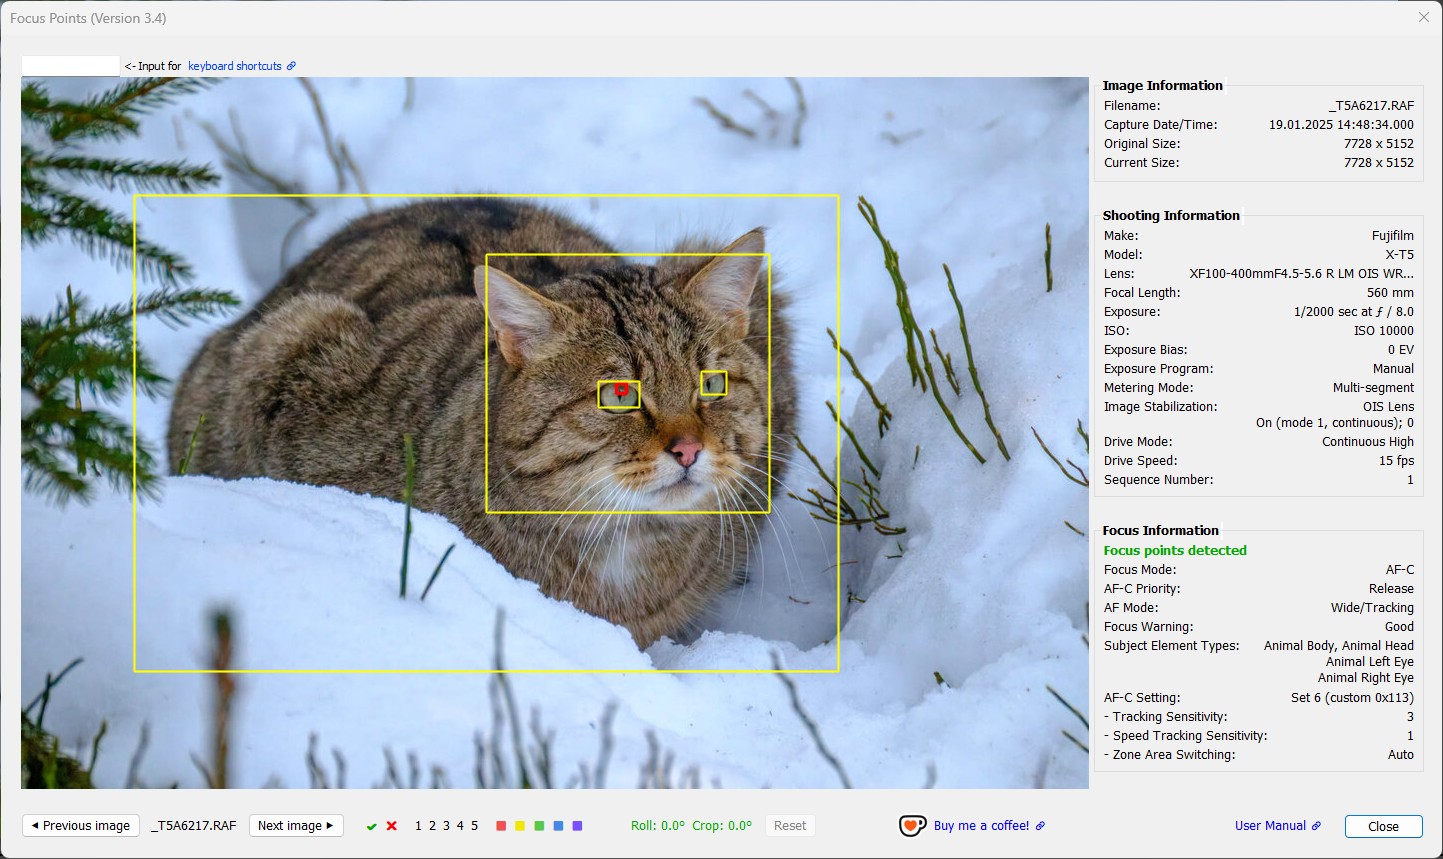Click the AF-C Priority value Release
This screenshot has width=1443, height=859.
point(1391,589)
